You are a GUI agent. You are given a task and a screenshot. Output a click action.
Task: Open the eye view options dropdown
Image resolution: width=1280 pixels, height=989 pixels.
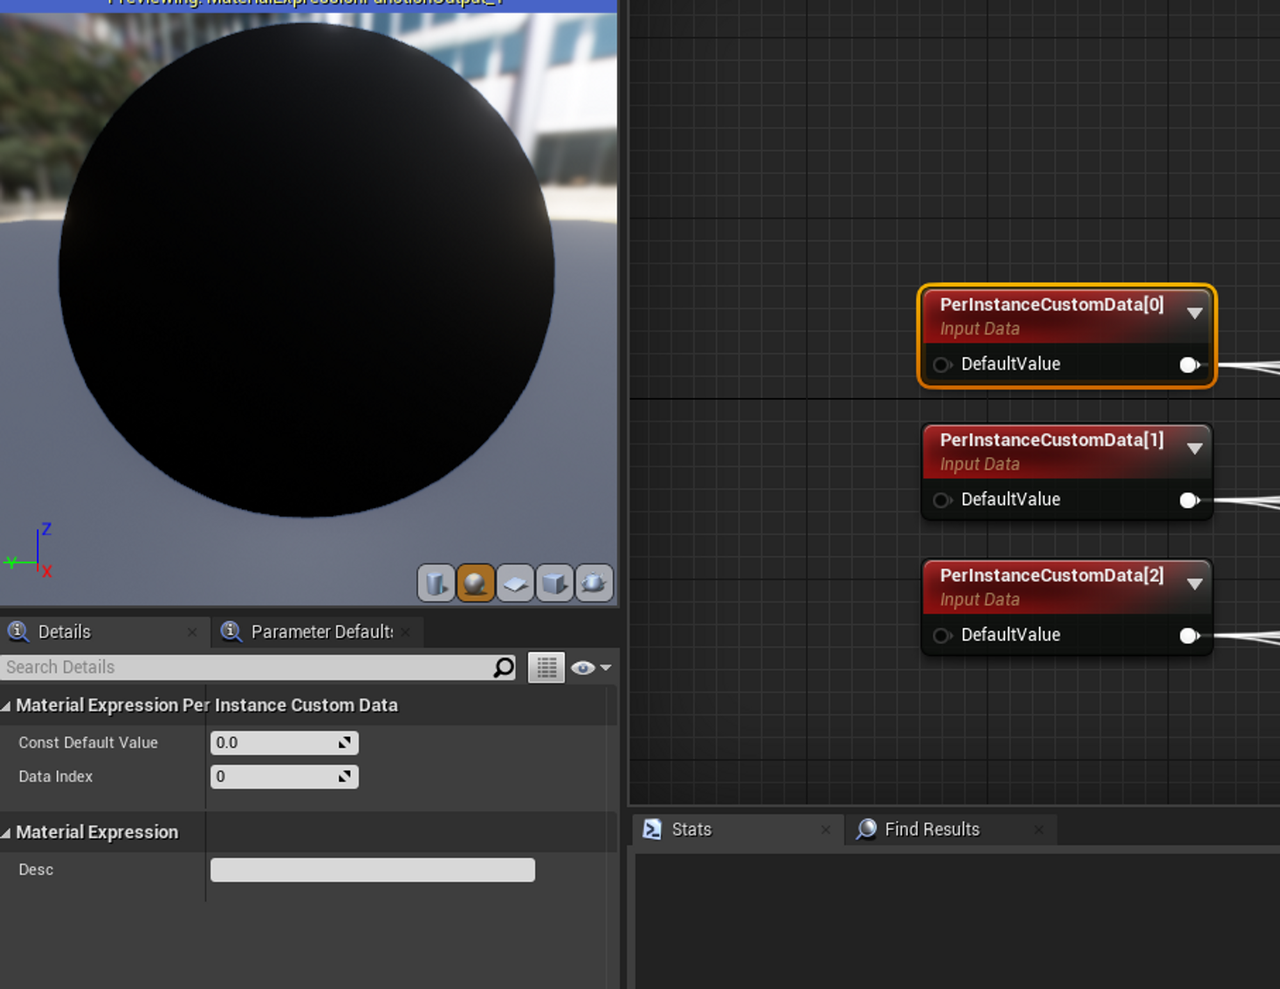tap(591, 667)
